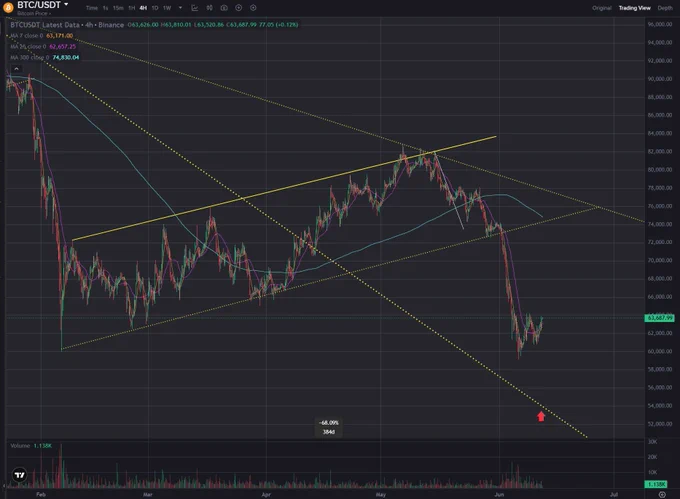Click the 30K volume axis label
Image resolution: width=680 pixels, height=499 pixels.
coord(652,441)
